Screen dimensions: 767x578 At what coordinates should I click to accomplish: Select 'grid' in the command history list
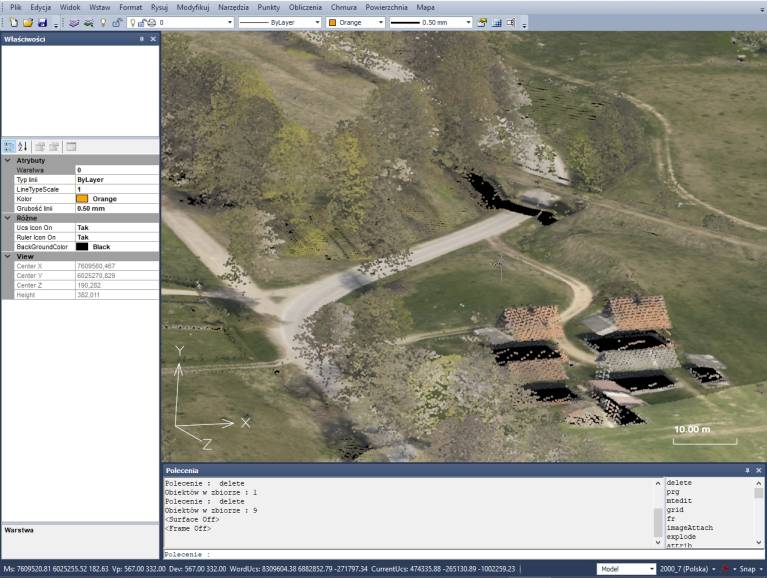675,510
